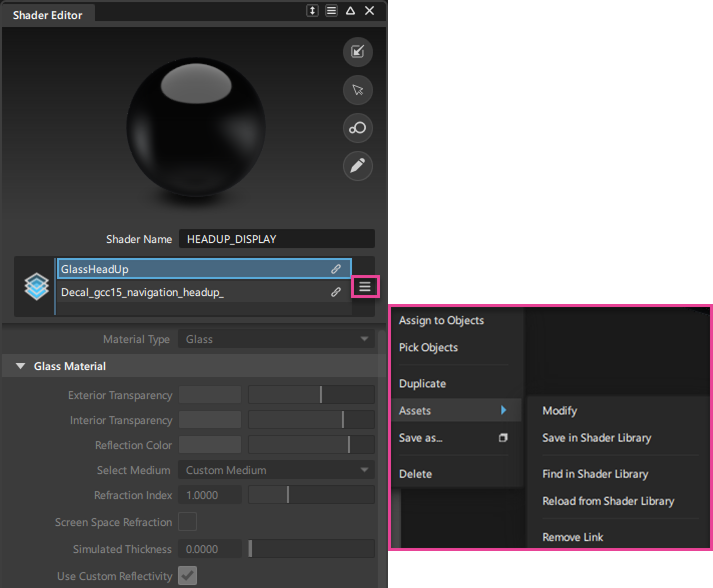The height and width of the screenshot is (588, 713).
Task: Close the Shader Editor panel
Action: (370, 10)
